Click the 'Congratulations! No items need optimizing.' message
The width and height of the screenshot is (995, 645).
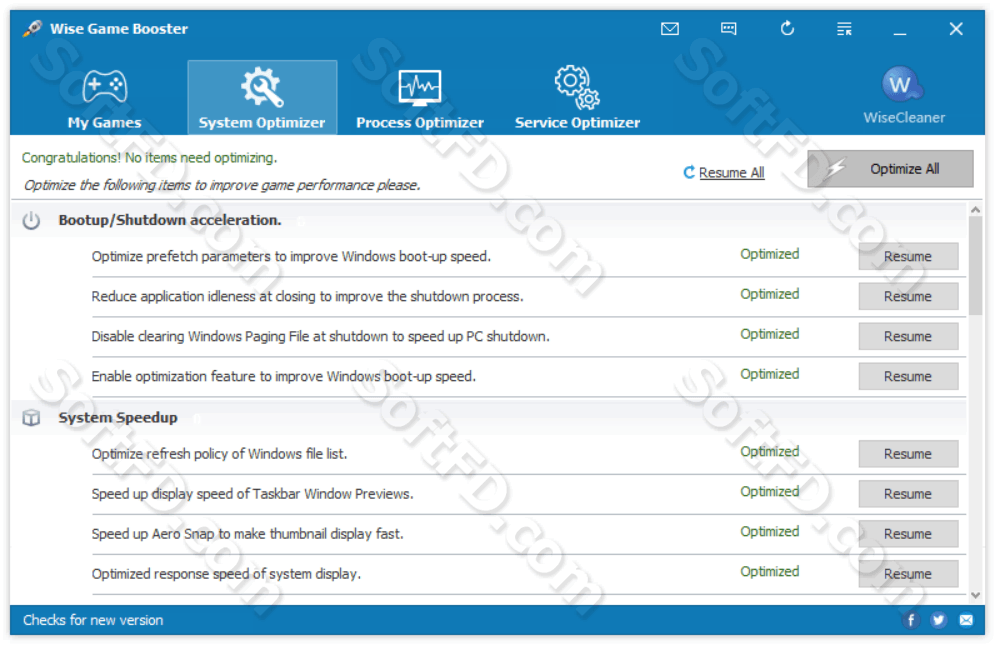[149, 157]
